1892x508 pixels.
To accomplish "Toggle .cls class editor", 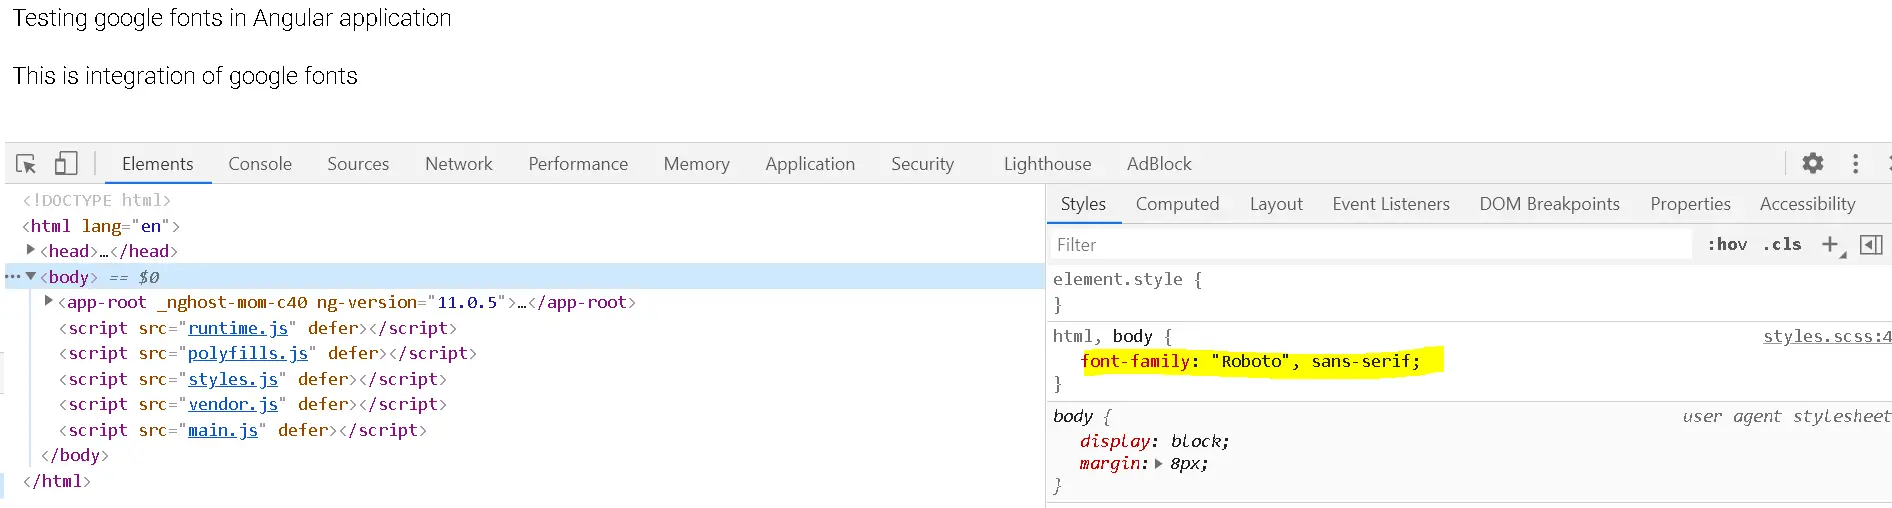I will pos(1782,245).
